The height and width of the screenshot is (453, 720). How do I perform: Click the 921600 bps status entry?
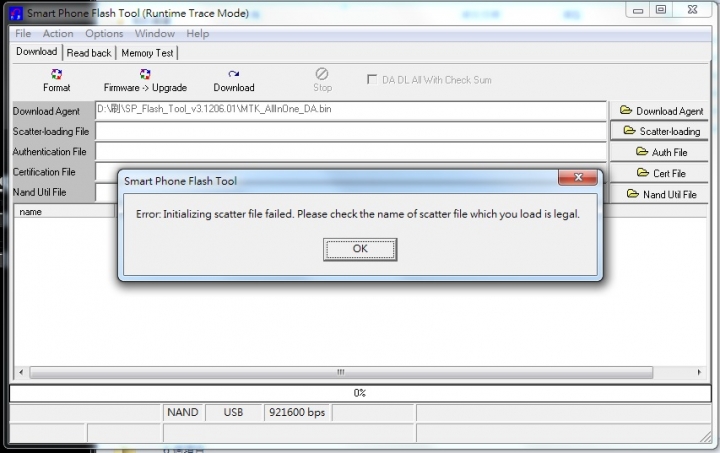click(x=297, y=412)
